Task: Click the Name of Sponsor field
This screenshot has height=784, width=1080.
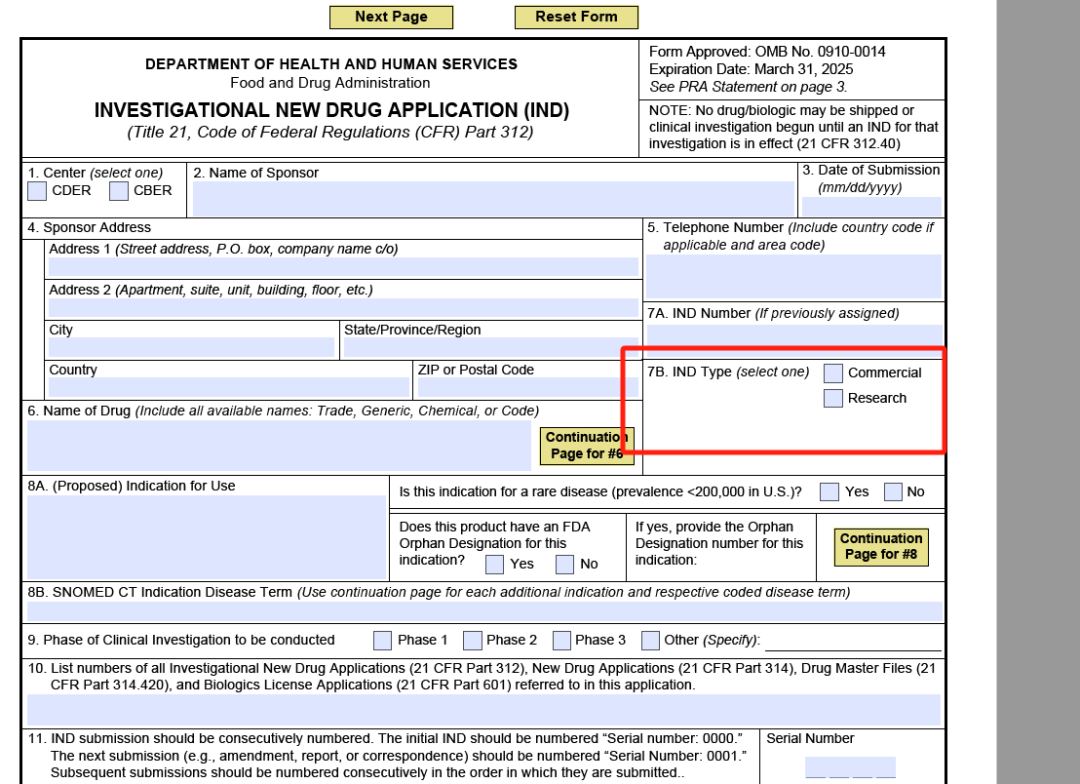Action: click(x=493, y=199)
